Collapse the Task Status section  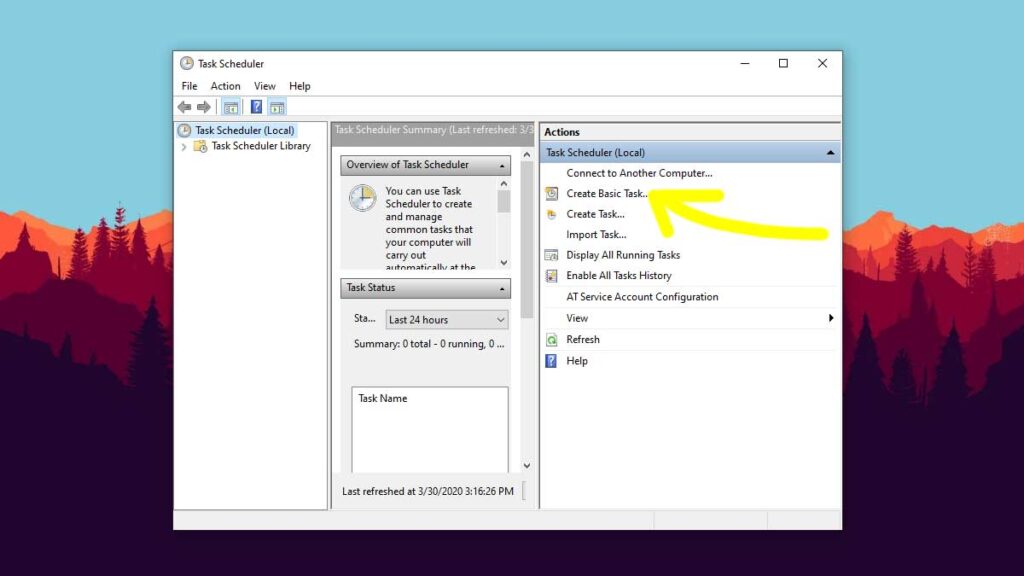502,289
